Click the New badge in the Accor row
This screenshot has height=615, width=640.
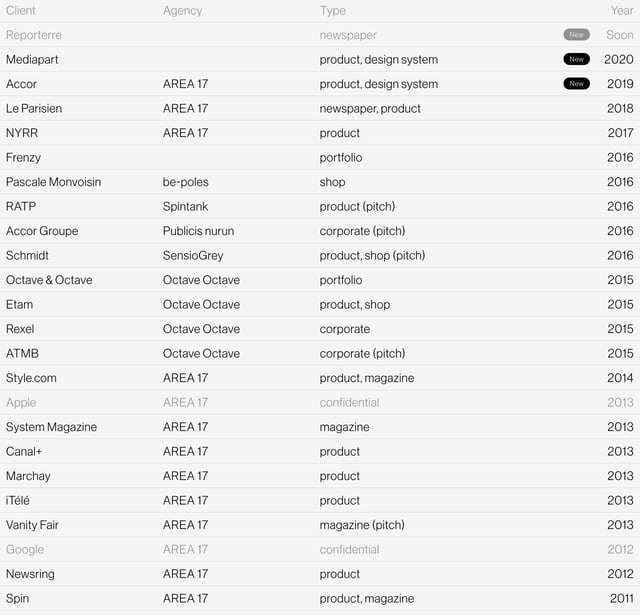click(576, 84)
